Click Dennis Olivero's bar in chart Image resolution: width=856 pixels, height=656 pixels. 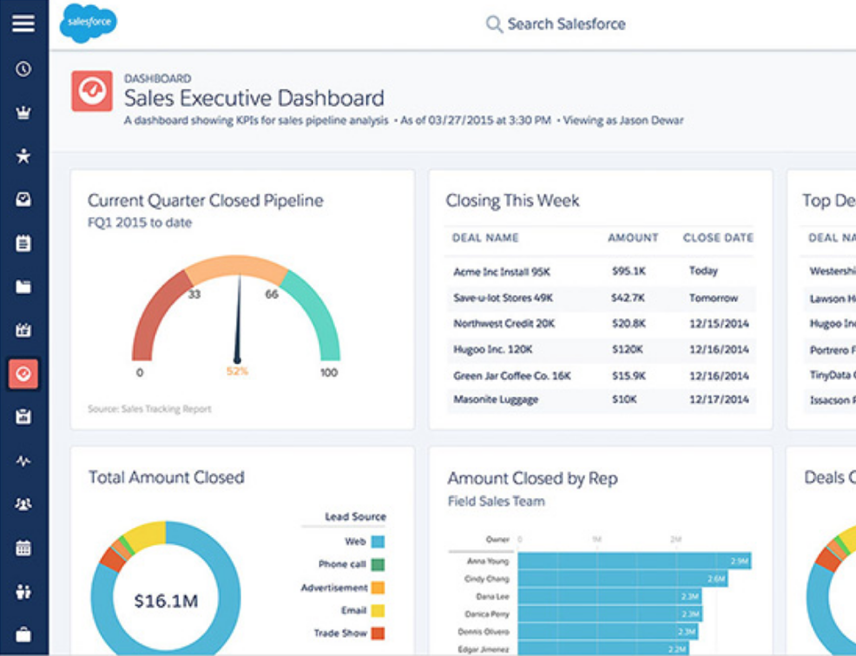coord(608,632)
